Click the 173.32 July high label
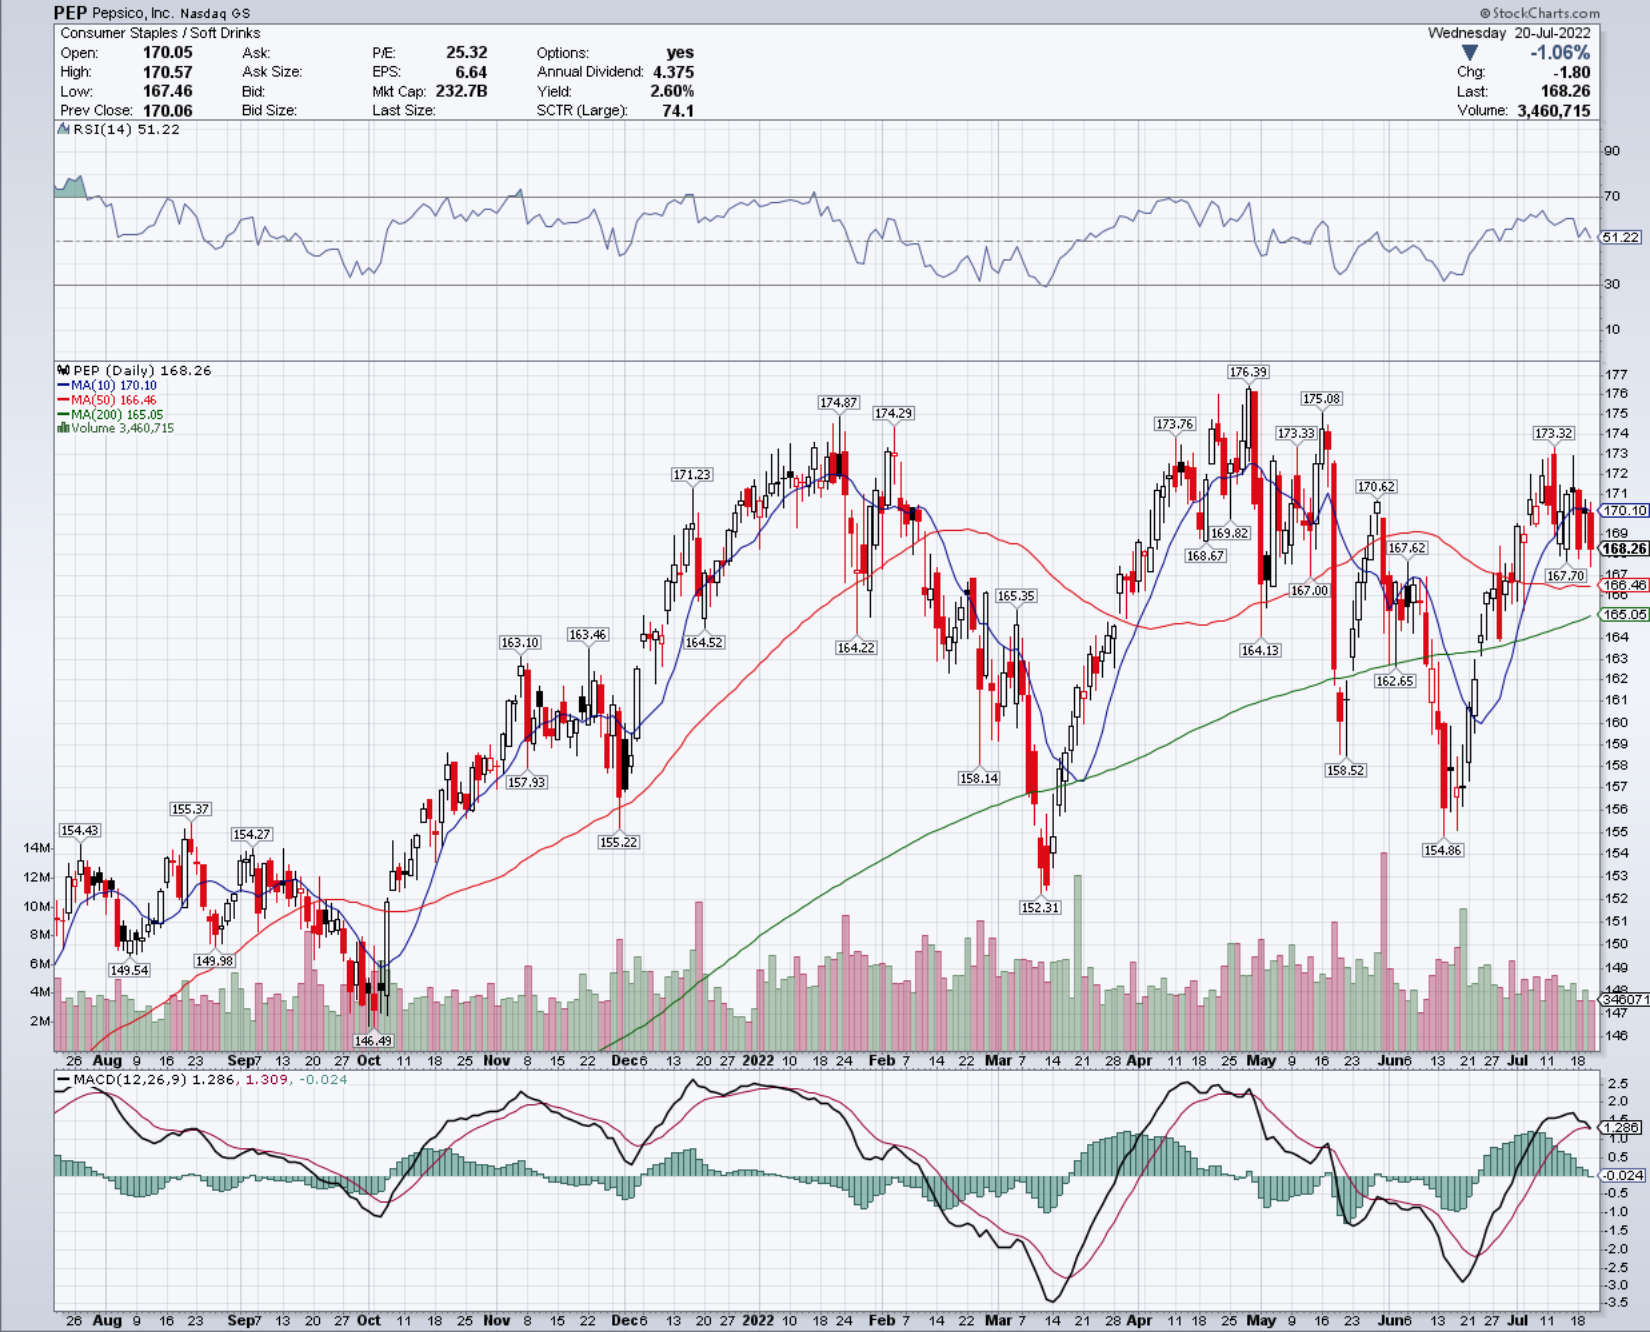 coord(1553,433)
